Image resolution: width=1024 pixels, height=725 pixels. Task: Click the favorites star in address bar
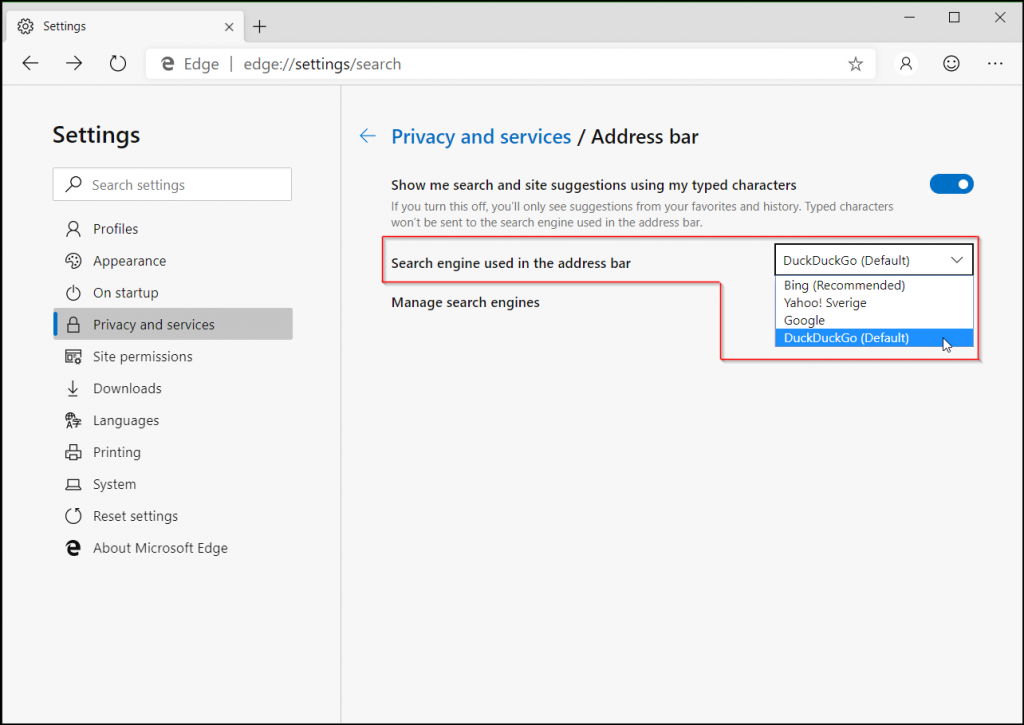pyautogui.click(x=855, y=63)
